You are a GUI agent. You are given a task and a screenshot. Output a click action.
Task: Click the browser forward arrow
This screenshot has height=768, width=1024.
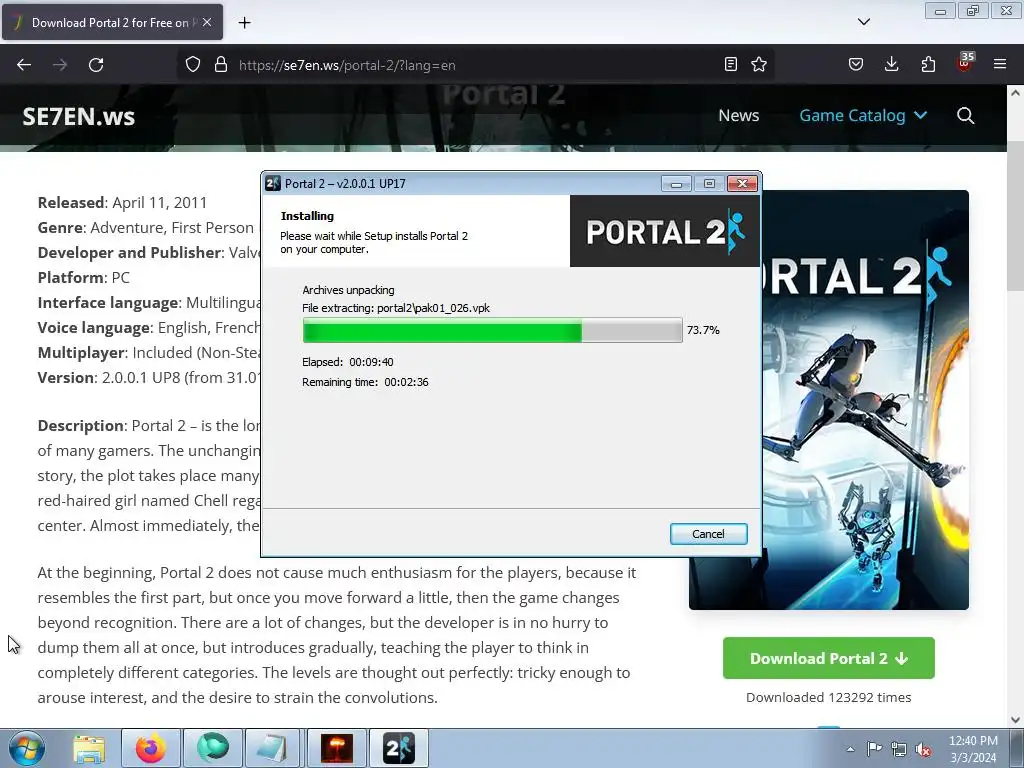click(x=60, y=65)
